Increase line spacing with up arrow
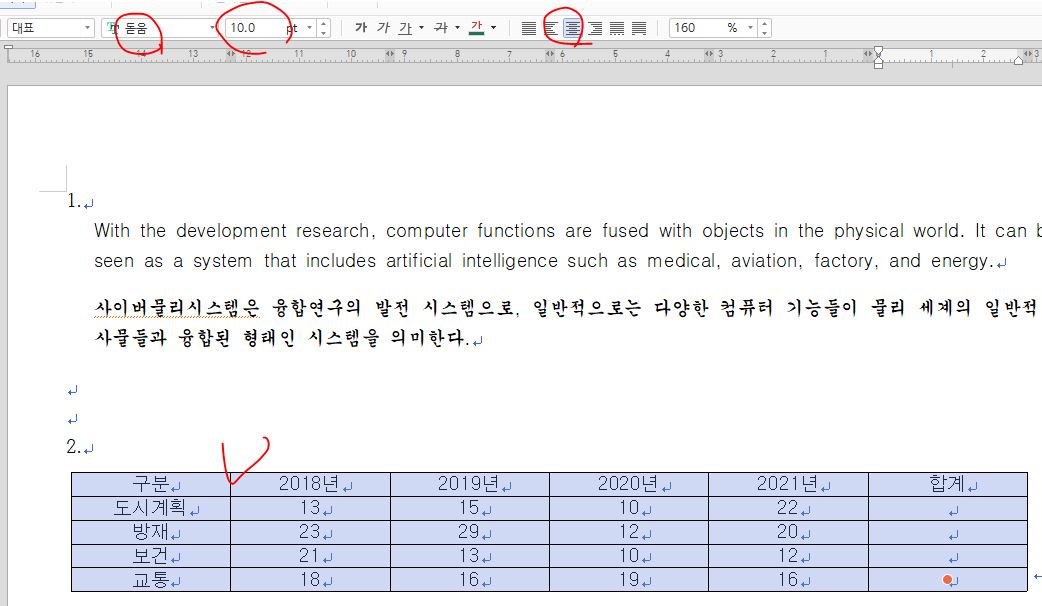 [764, 24]
